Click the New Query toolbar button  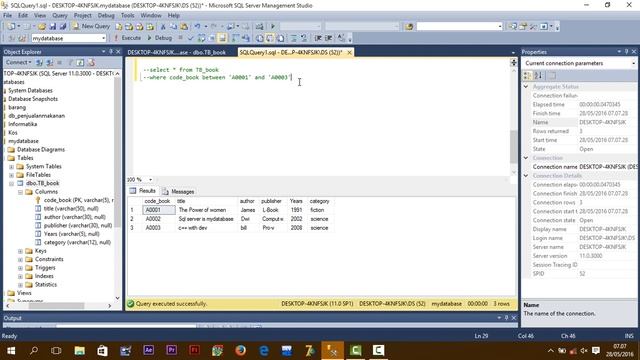(91, 26)
